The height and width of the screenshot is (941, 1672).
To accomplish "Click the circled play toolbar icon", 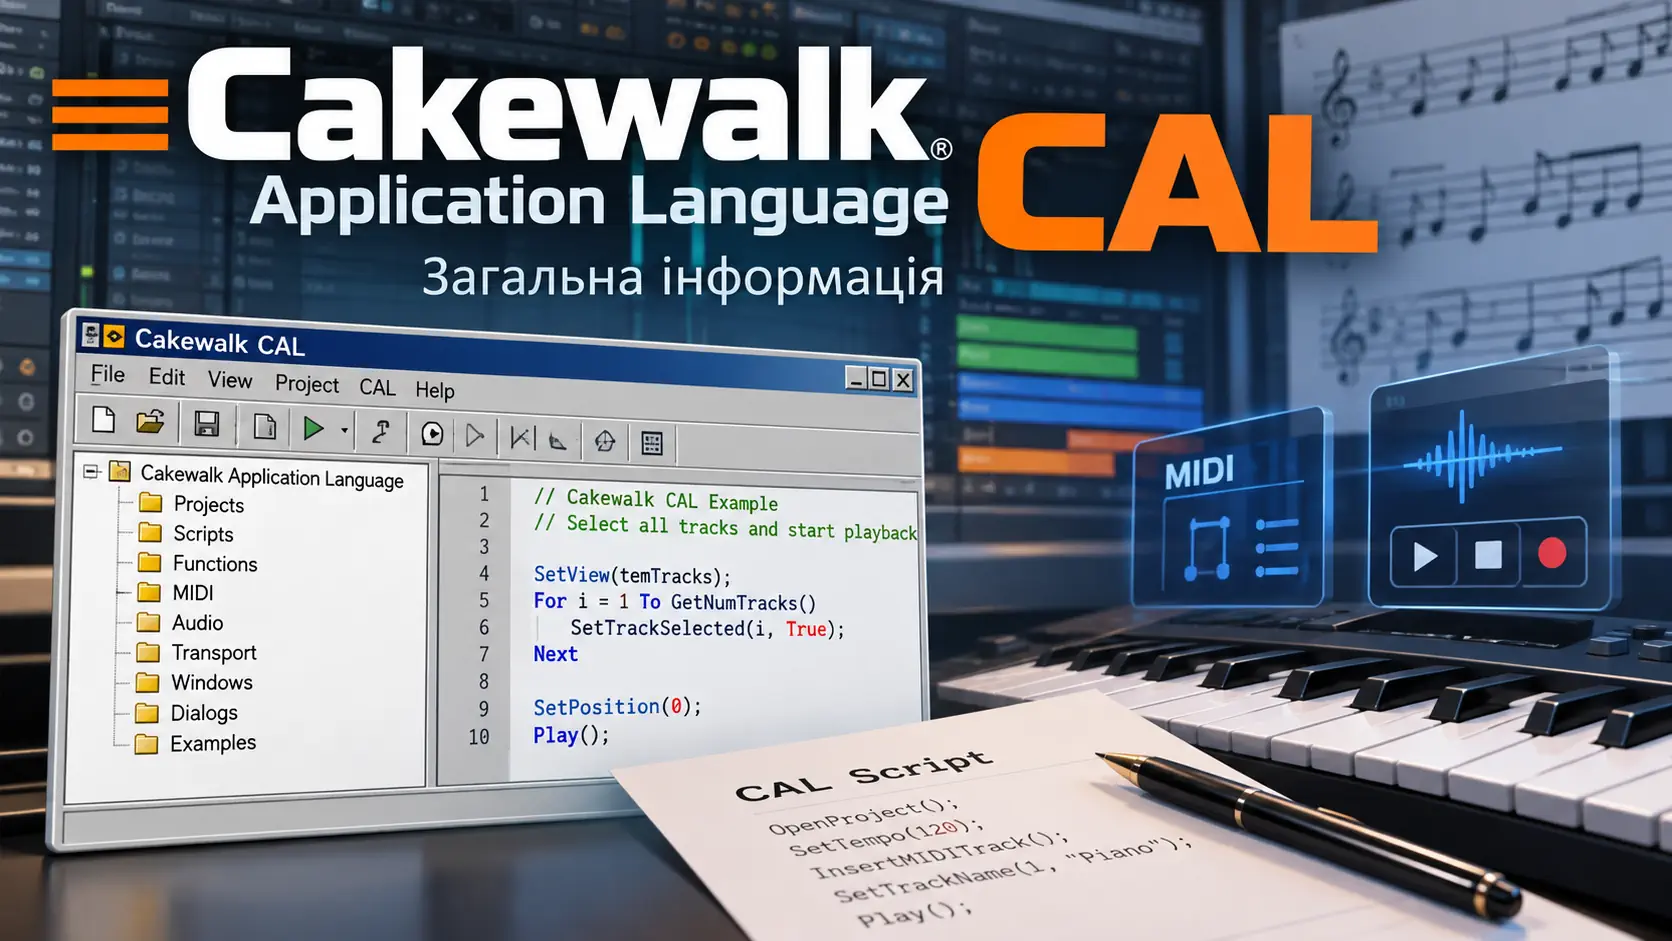I will coord(432,433).
